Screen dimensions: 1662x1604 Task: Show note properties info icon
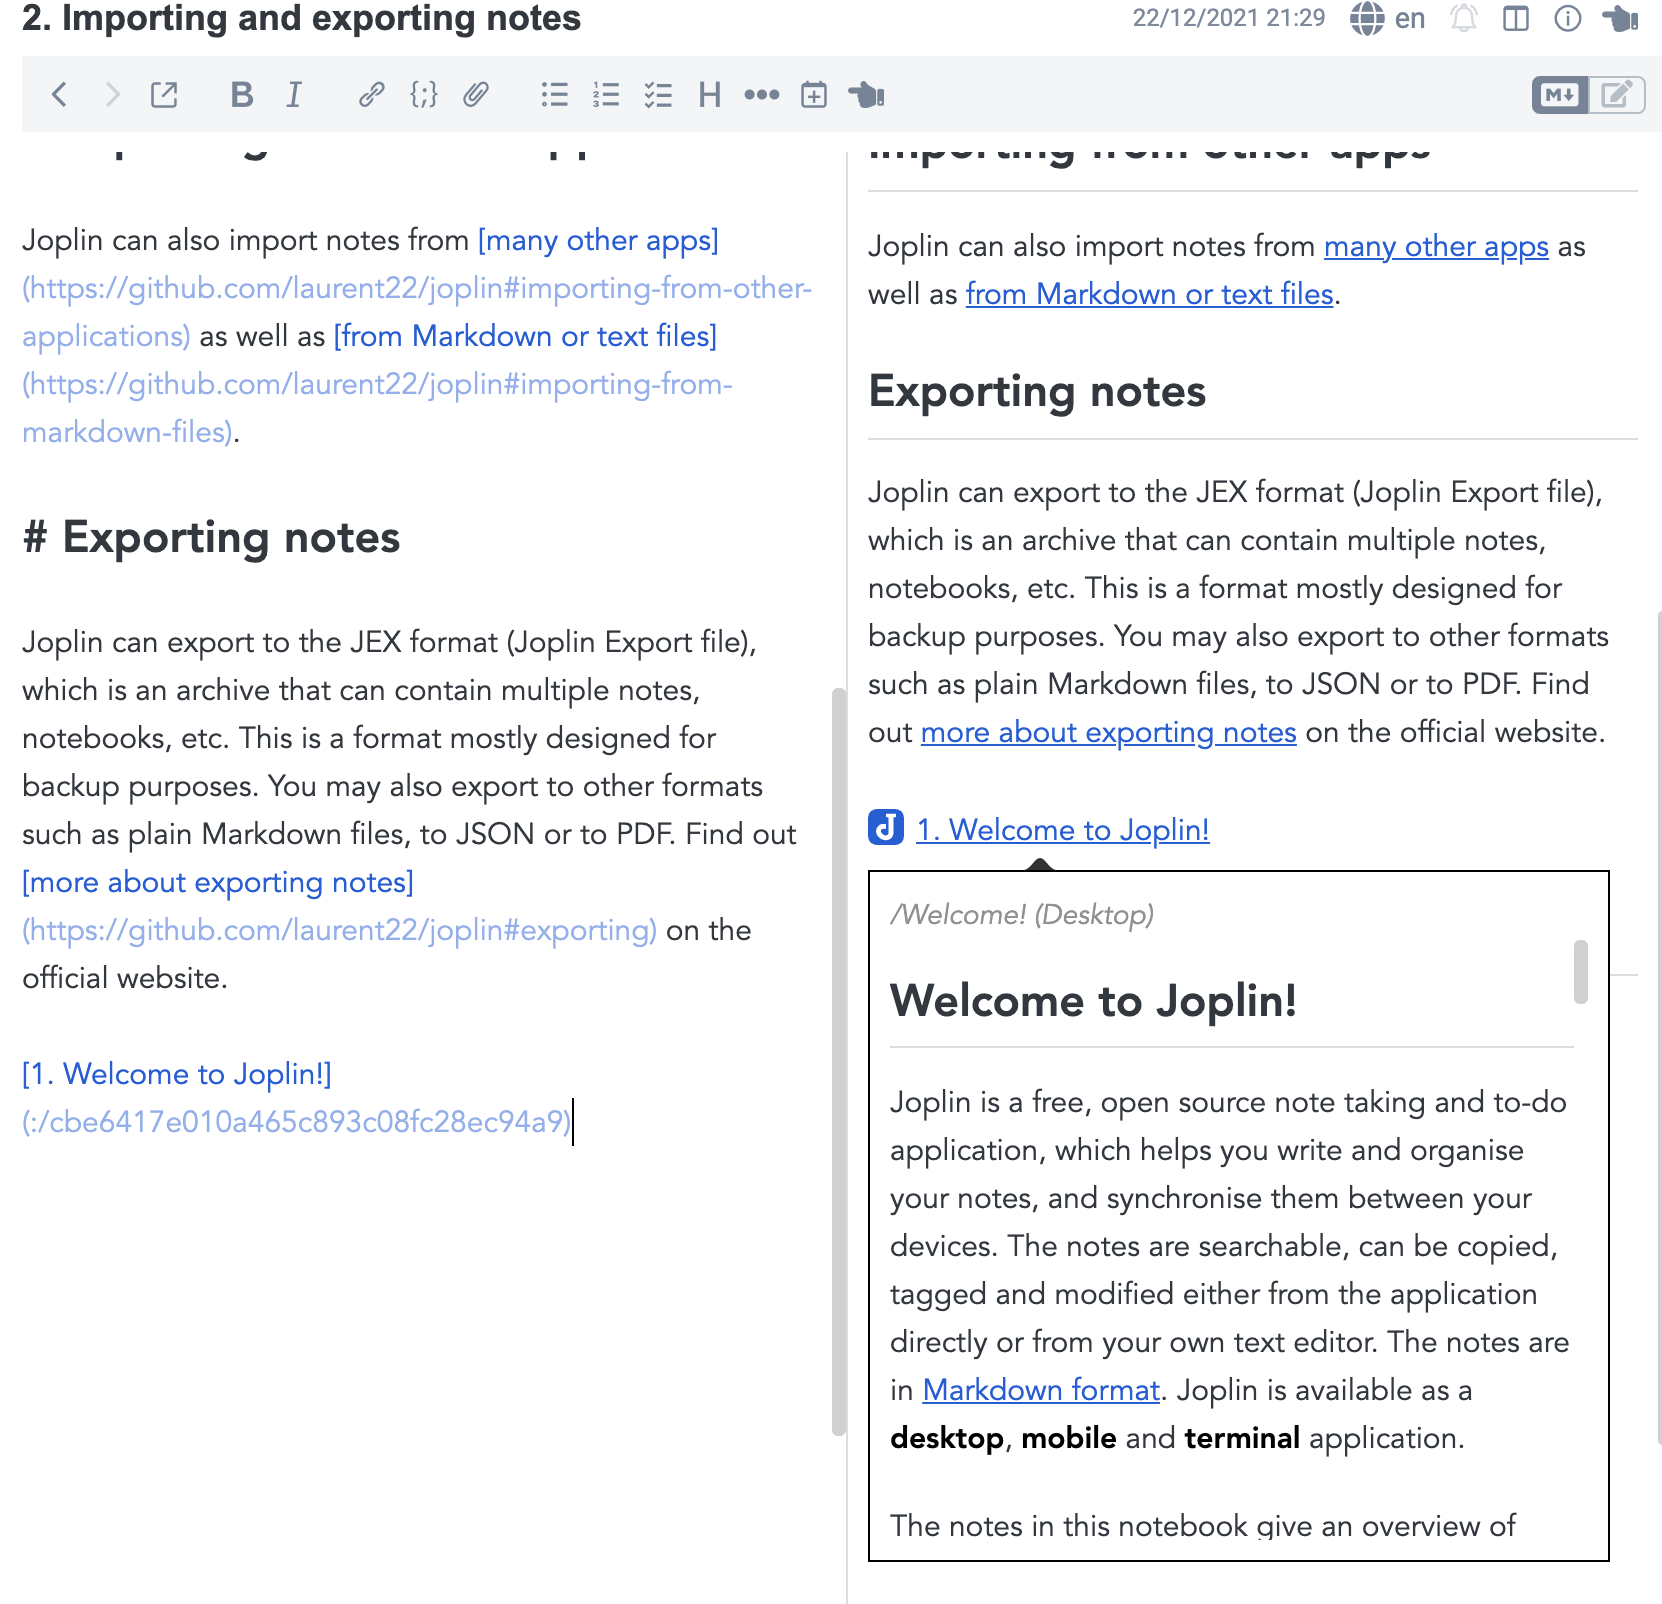[1568, 18]
